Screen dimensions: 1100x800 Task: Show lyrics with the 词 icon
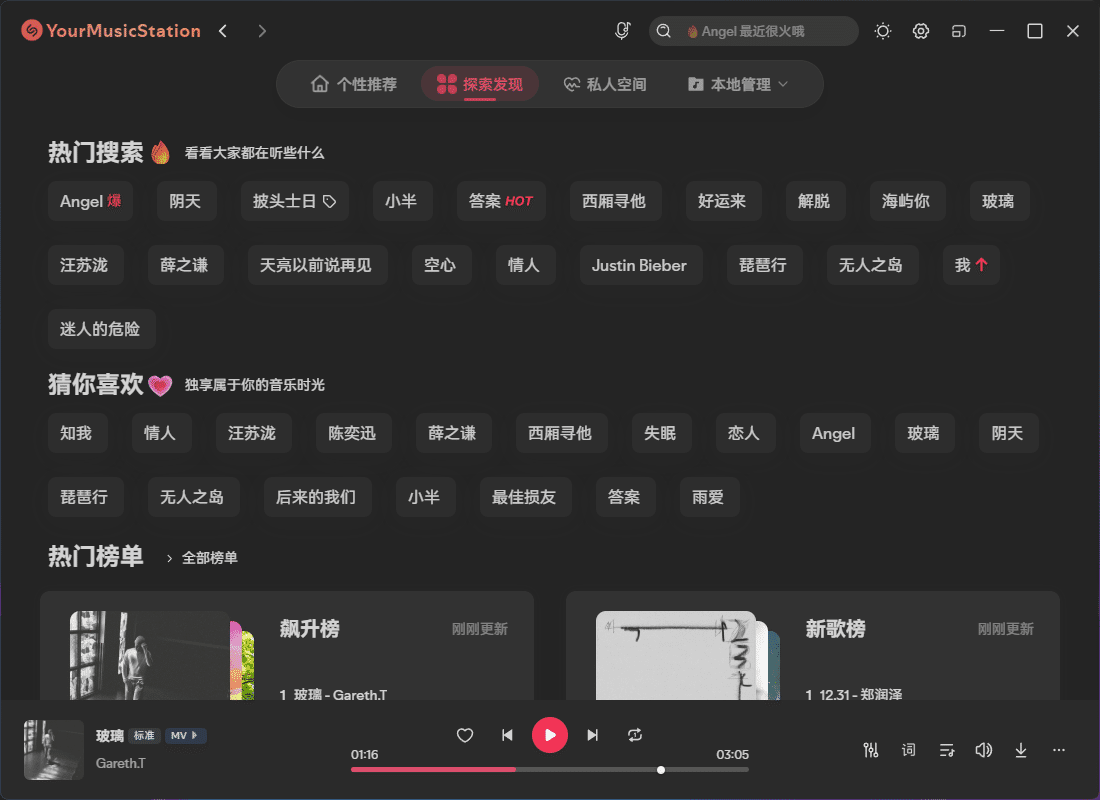(x=908, y=750)
